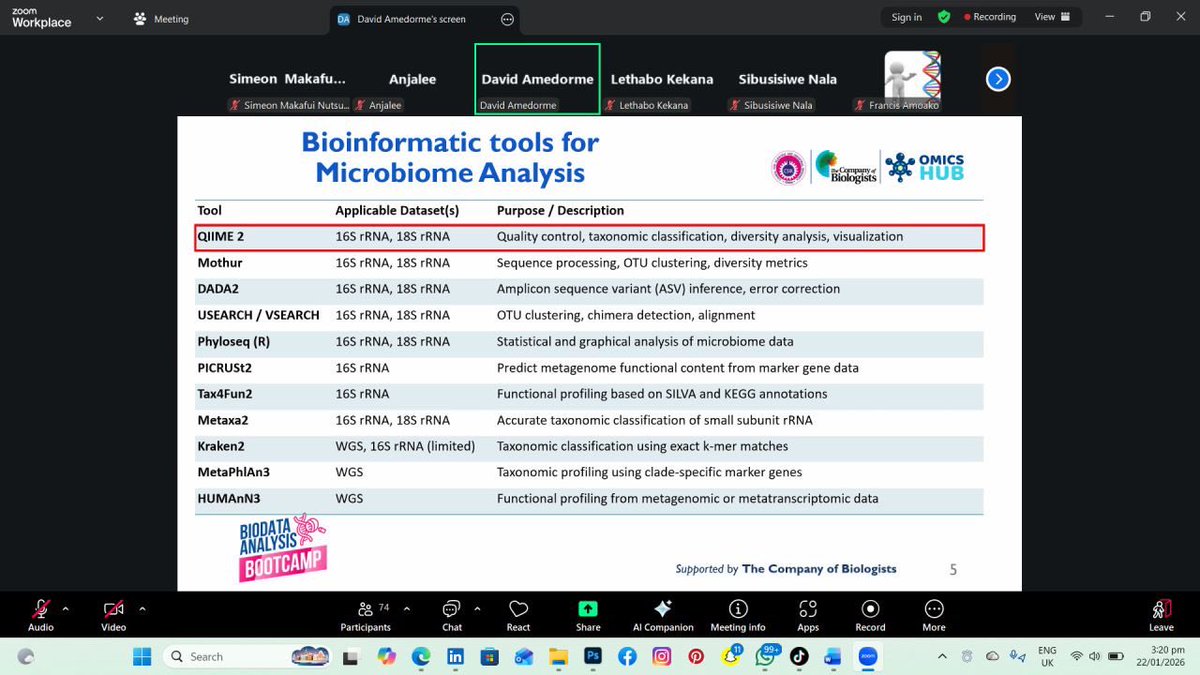Start recording with the Record button

coord(870,615)
